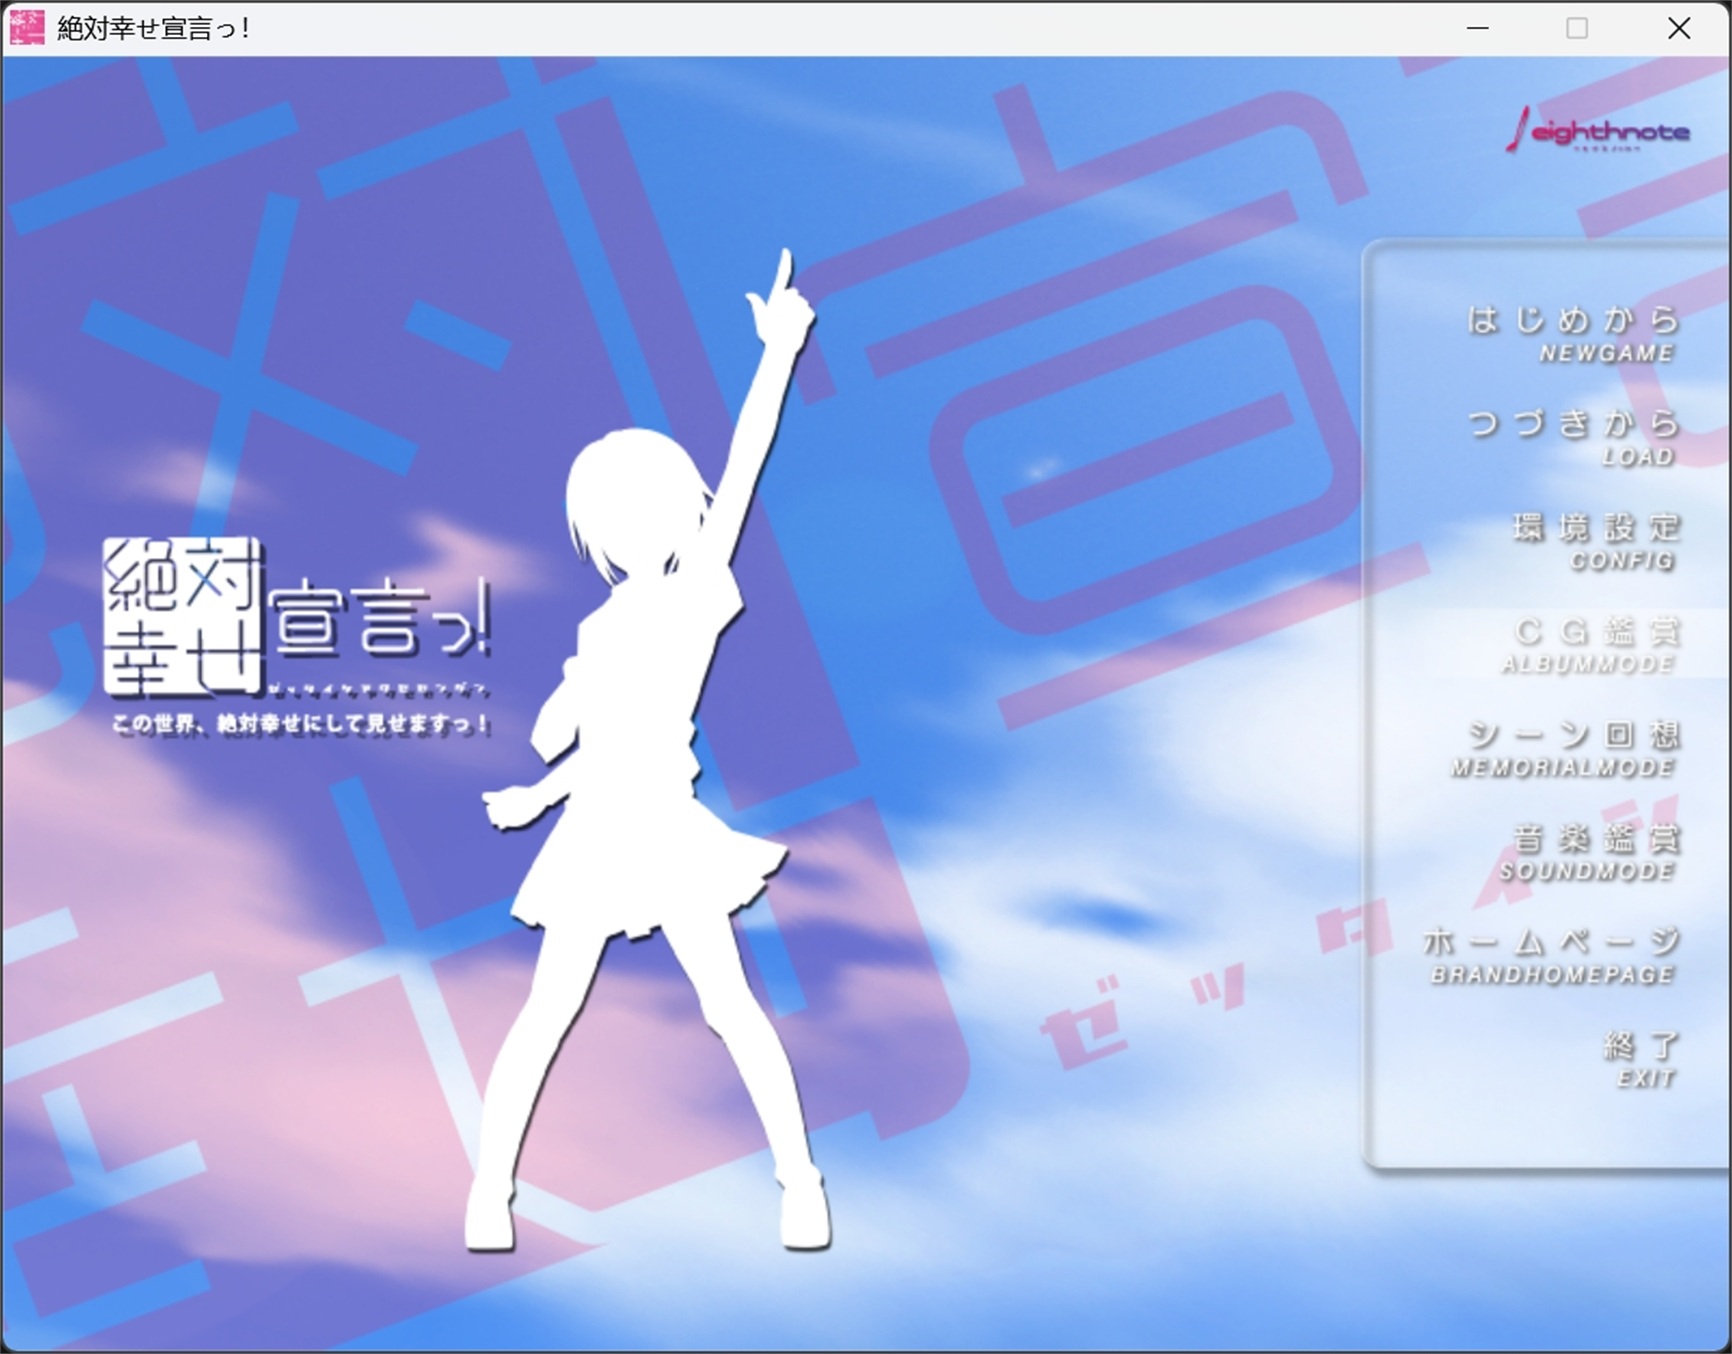Choose 終了 EXIT to quit game
Image resolution: width=1732 pixels, height=1354 pixels.
1641,1059
